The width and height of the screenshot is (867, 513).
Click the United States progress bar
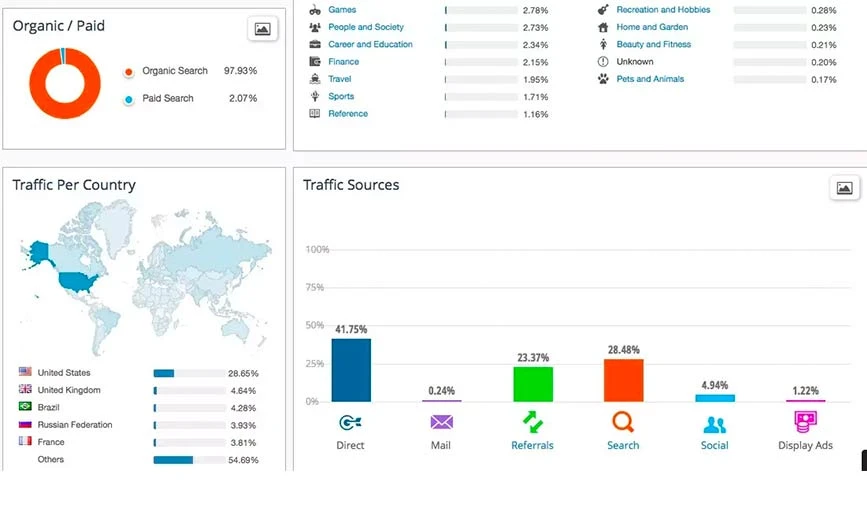[189, 373]
